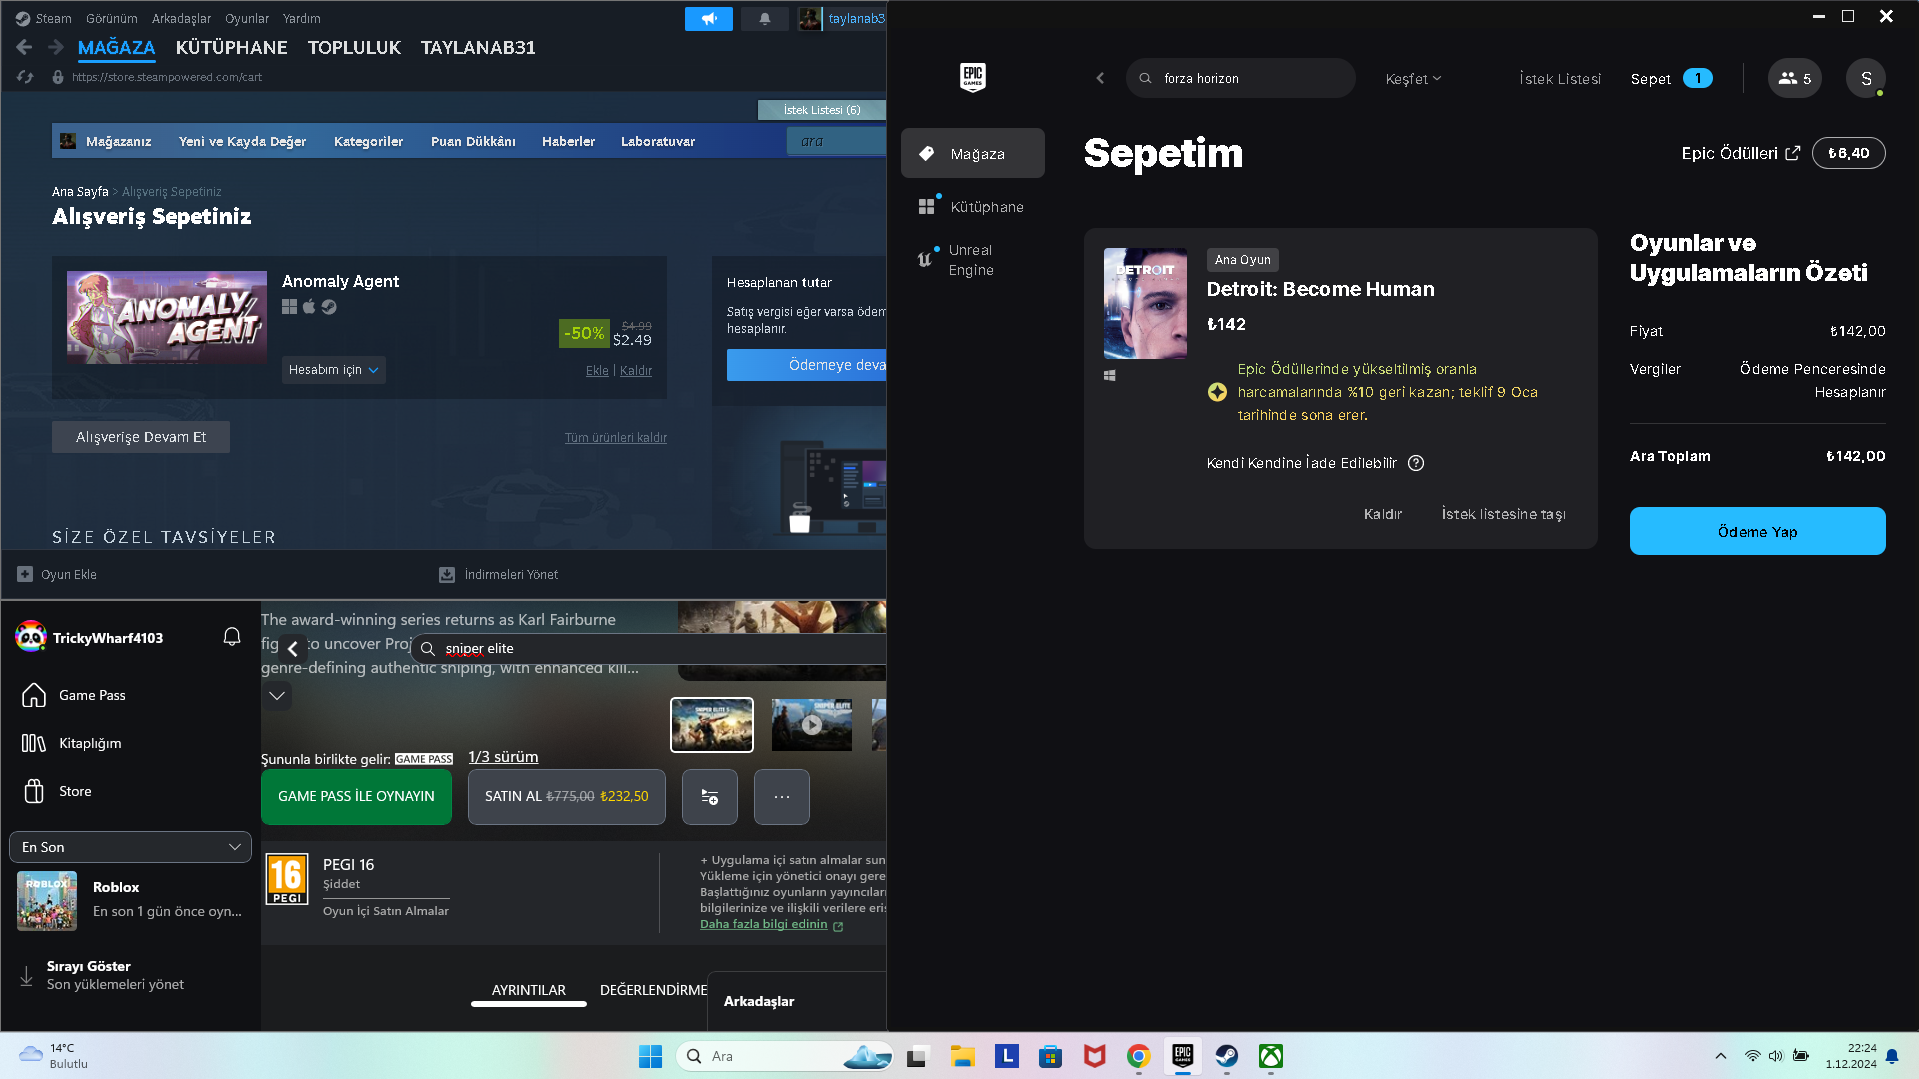The image size is (1919, 1079).
Task: Switch to Xbox DEĞERLENDİRME tab
Action: coord(653,990)
